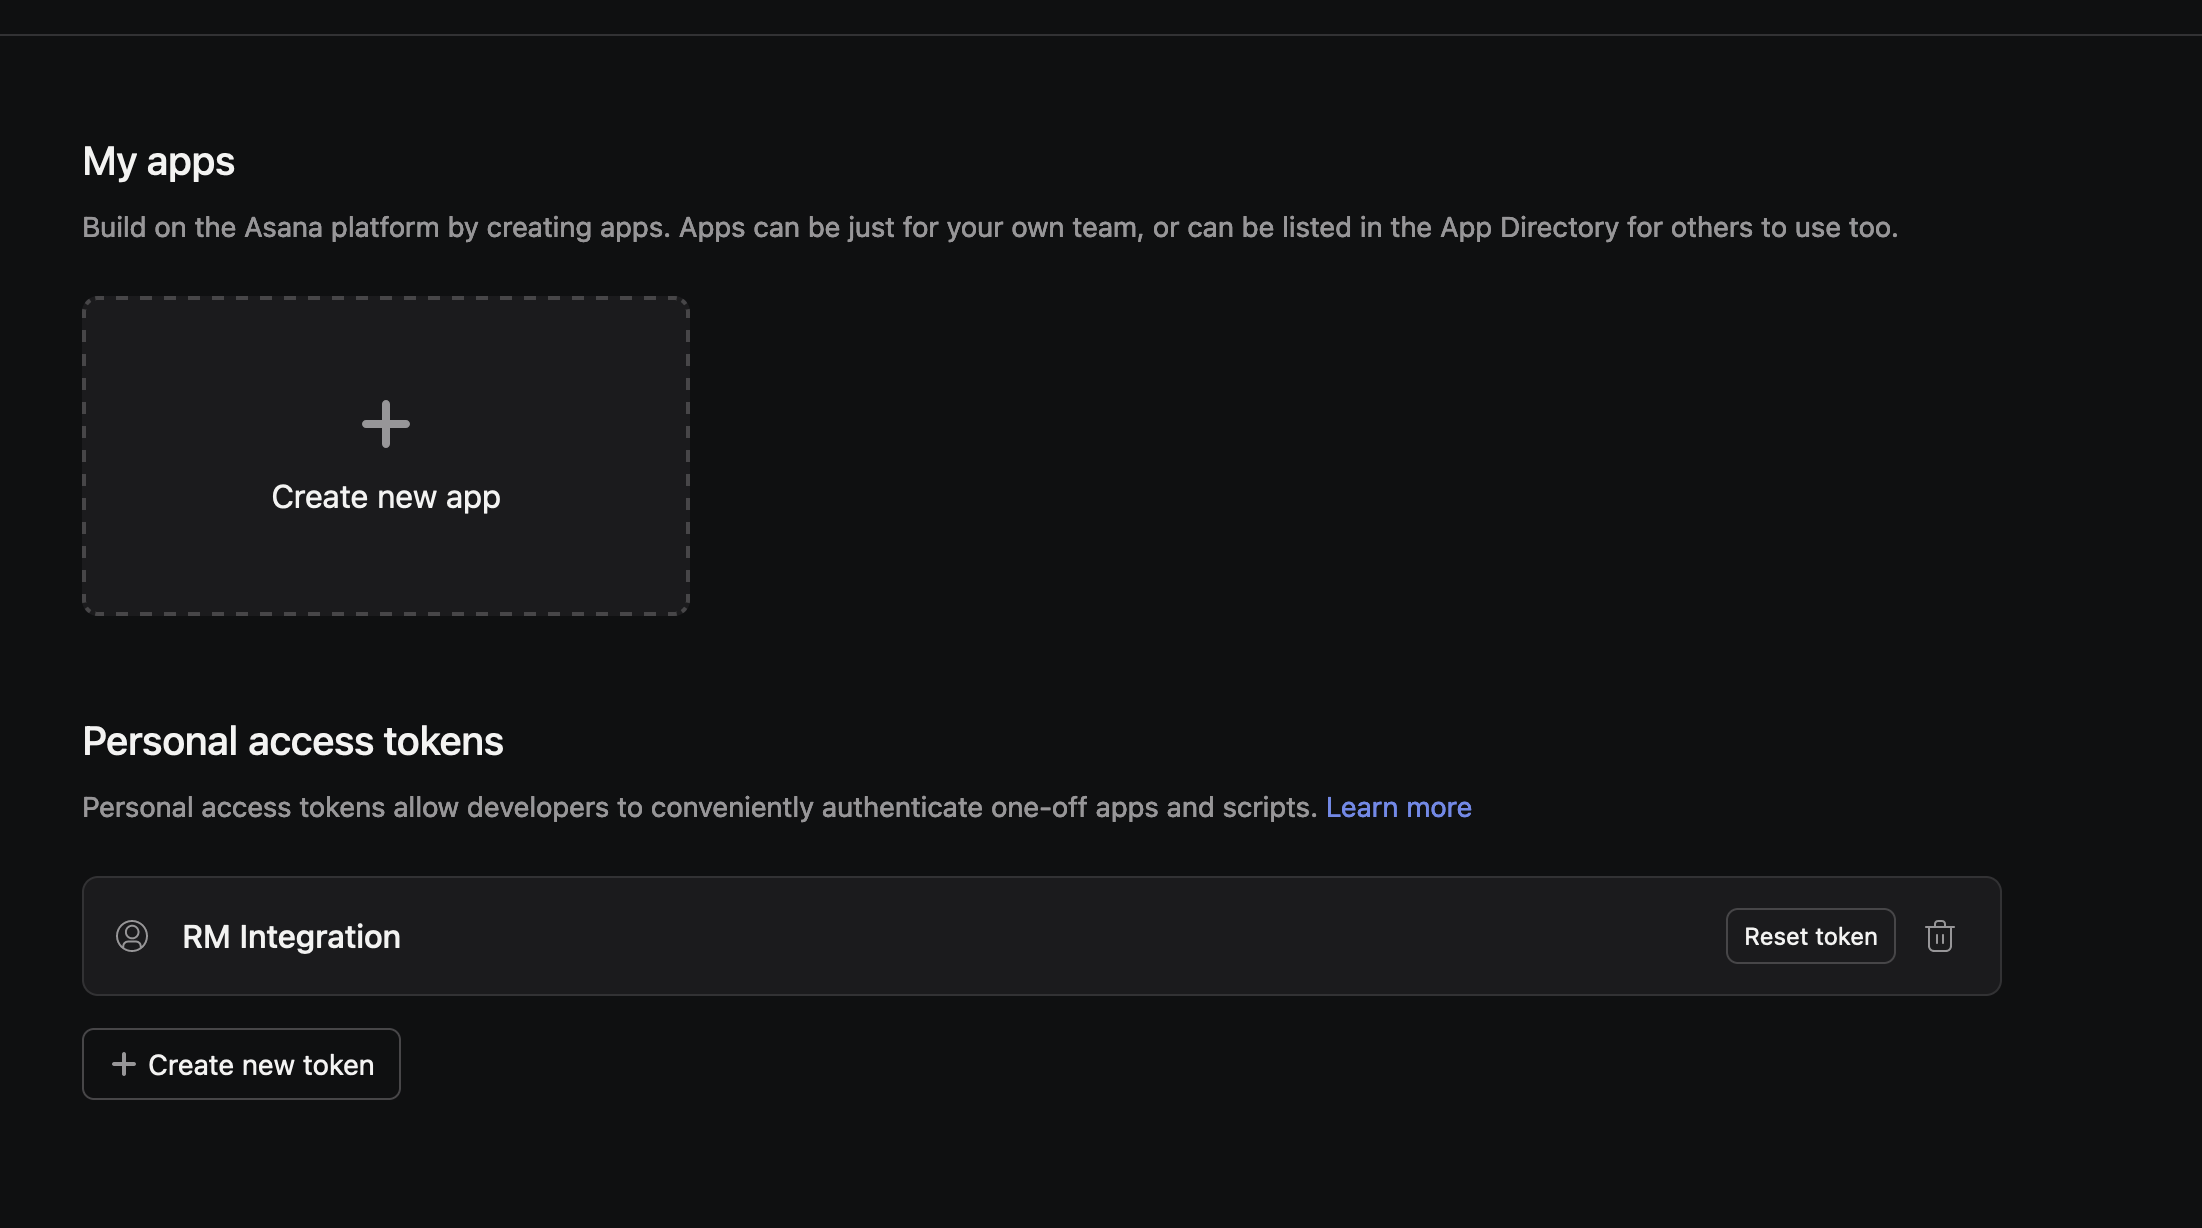2202x1228 pixels.
Task: Open the Learn more link
Action: (1398, 807)
